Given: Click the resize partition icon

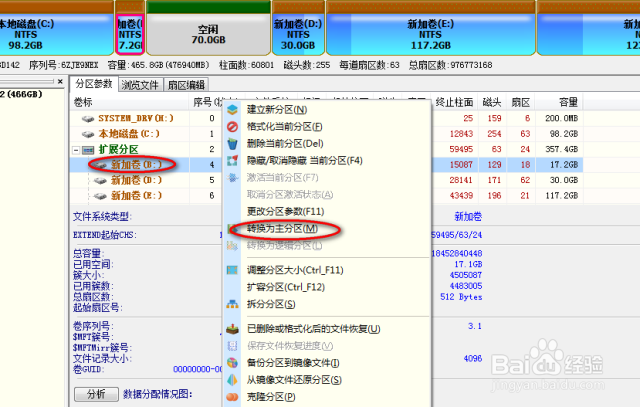Looking at the screenshot, I should click(x=232, y=270).
